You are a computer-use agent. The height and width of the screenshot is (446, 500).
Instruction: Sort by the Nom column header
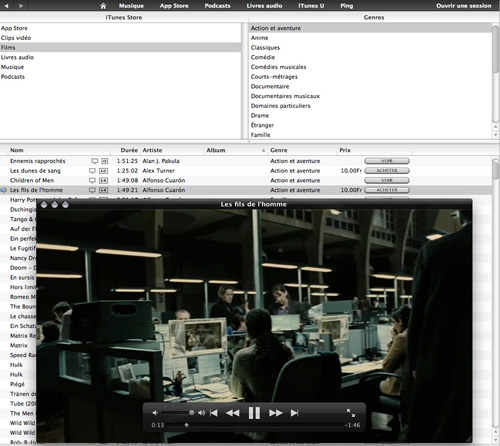[x=58, y=150]
